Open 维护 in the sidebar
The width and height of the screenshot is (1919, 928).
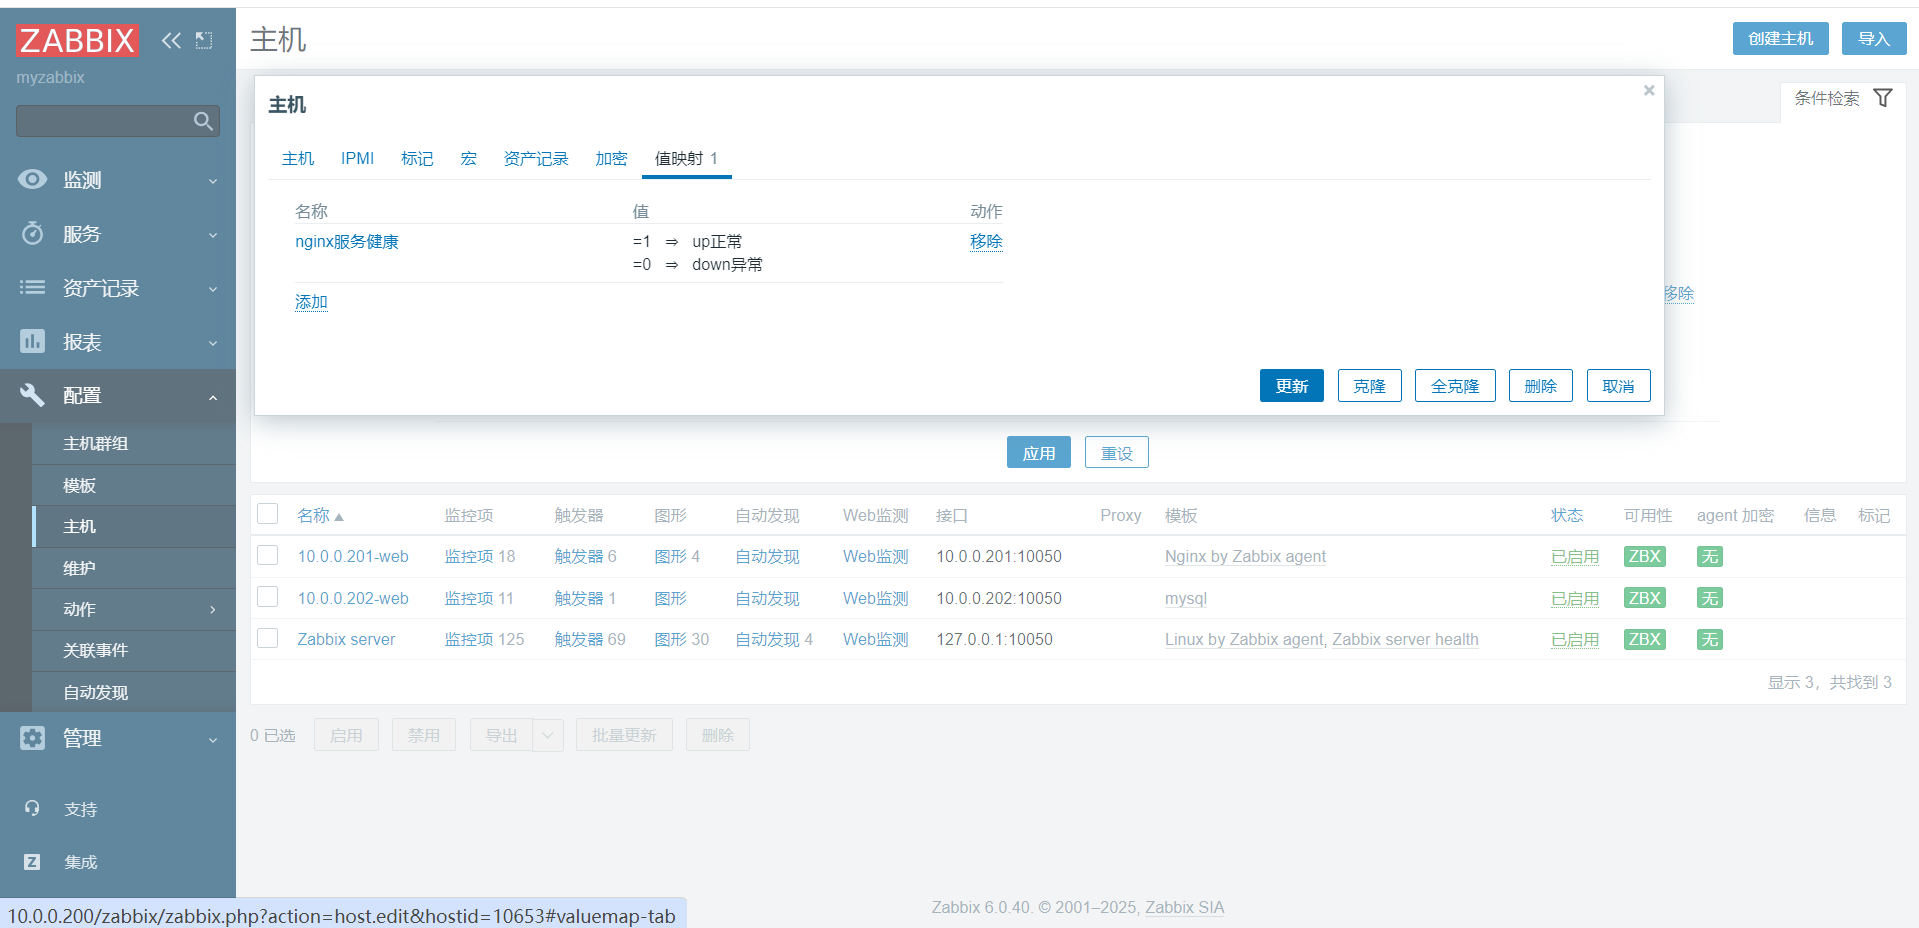(x=134, y=568)
